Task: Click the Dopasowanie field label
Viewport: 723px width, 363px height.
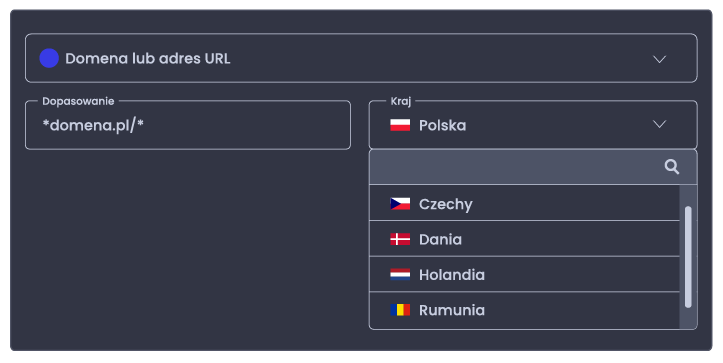Action: (78, 101)
